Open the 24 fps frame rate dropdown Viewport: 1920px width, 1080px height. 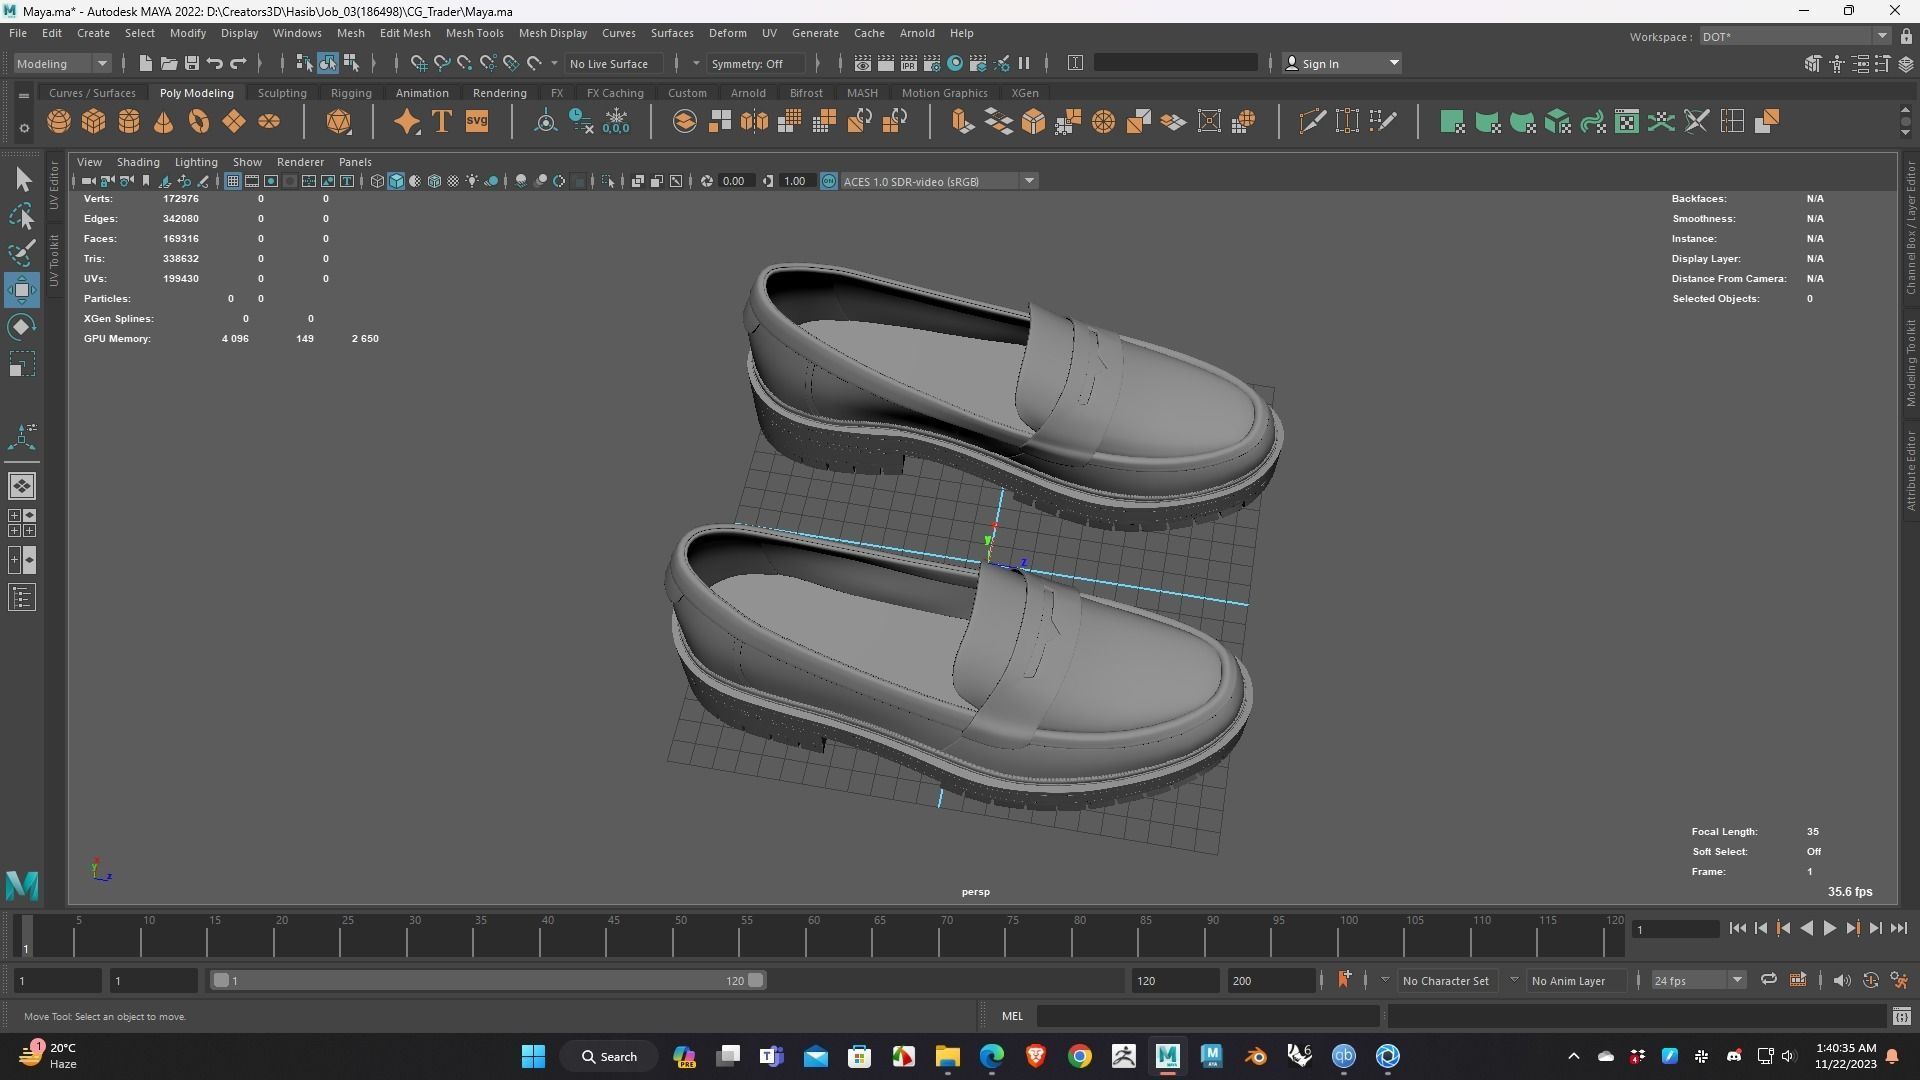click(1698, 980)
